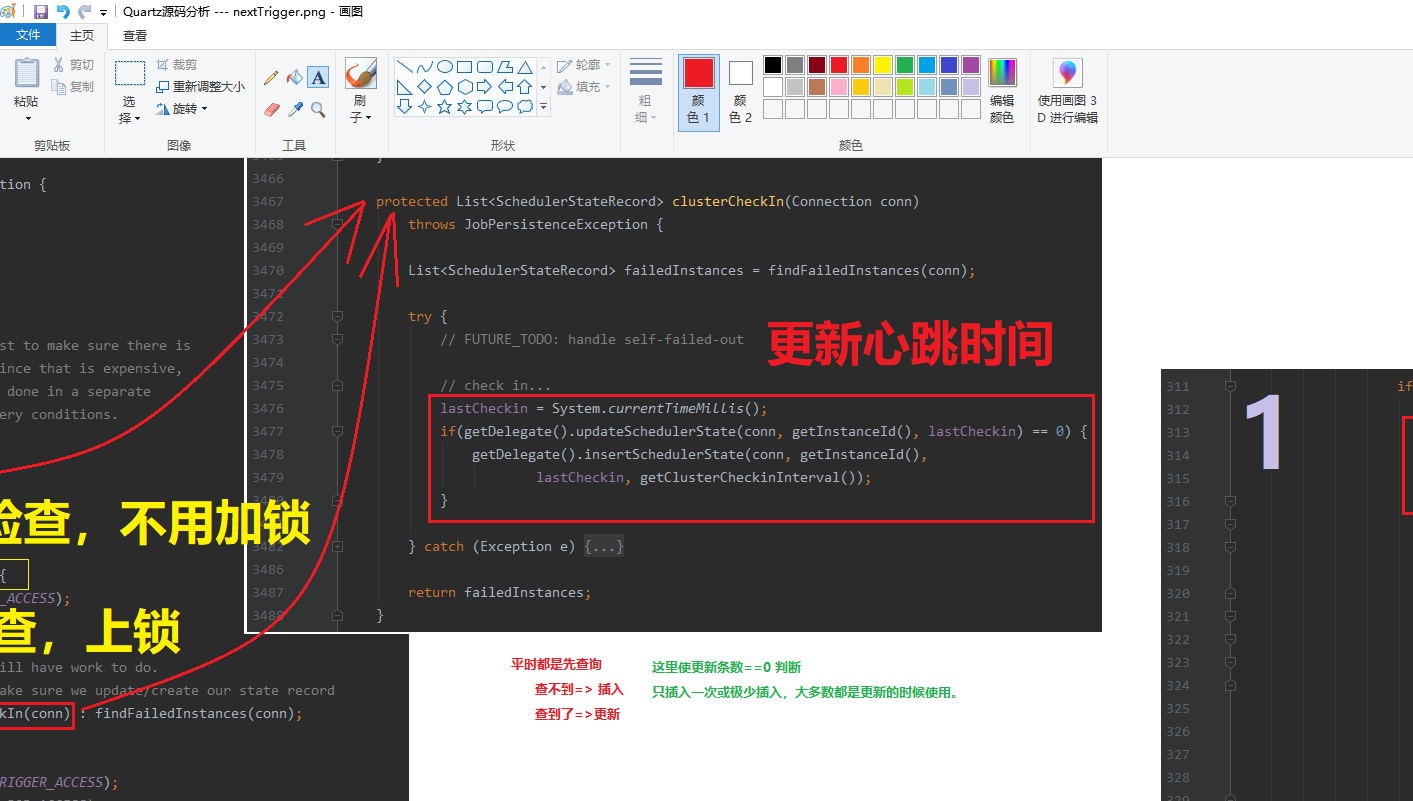Select the Oval callout shape
1413x801 pixels.
pos(505,106)
